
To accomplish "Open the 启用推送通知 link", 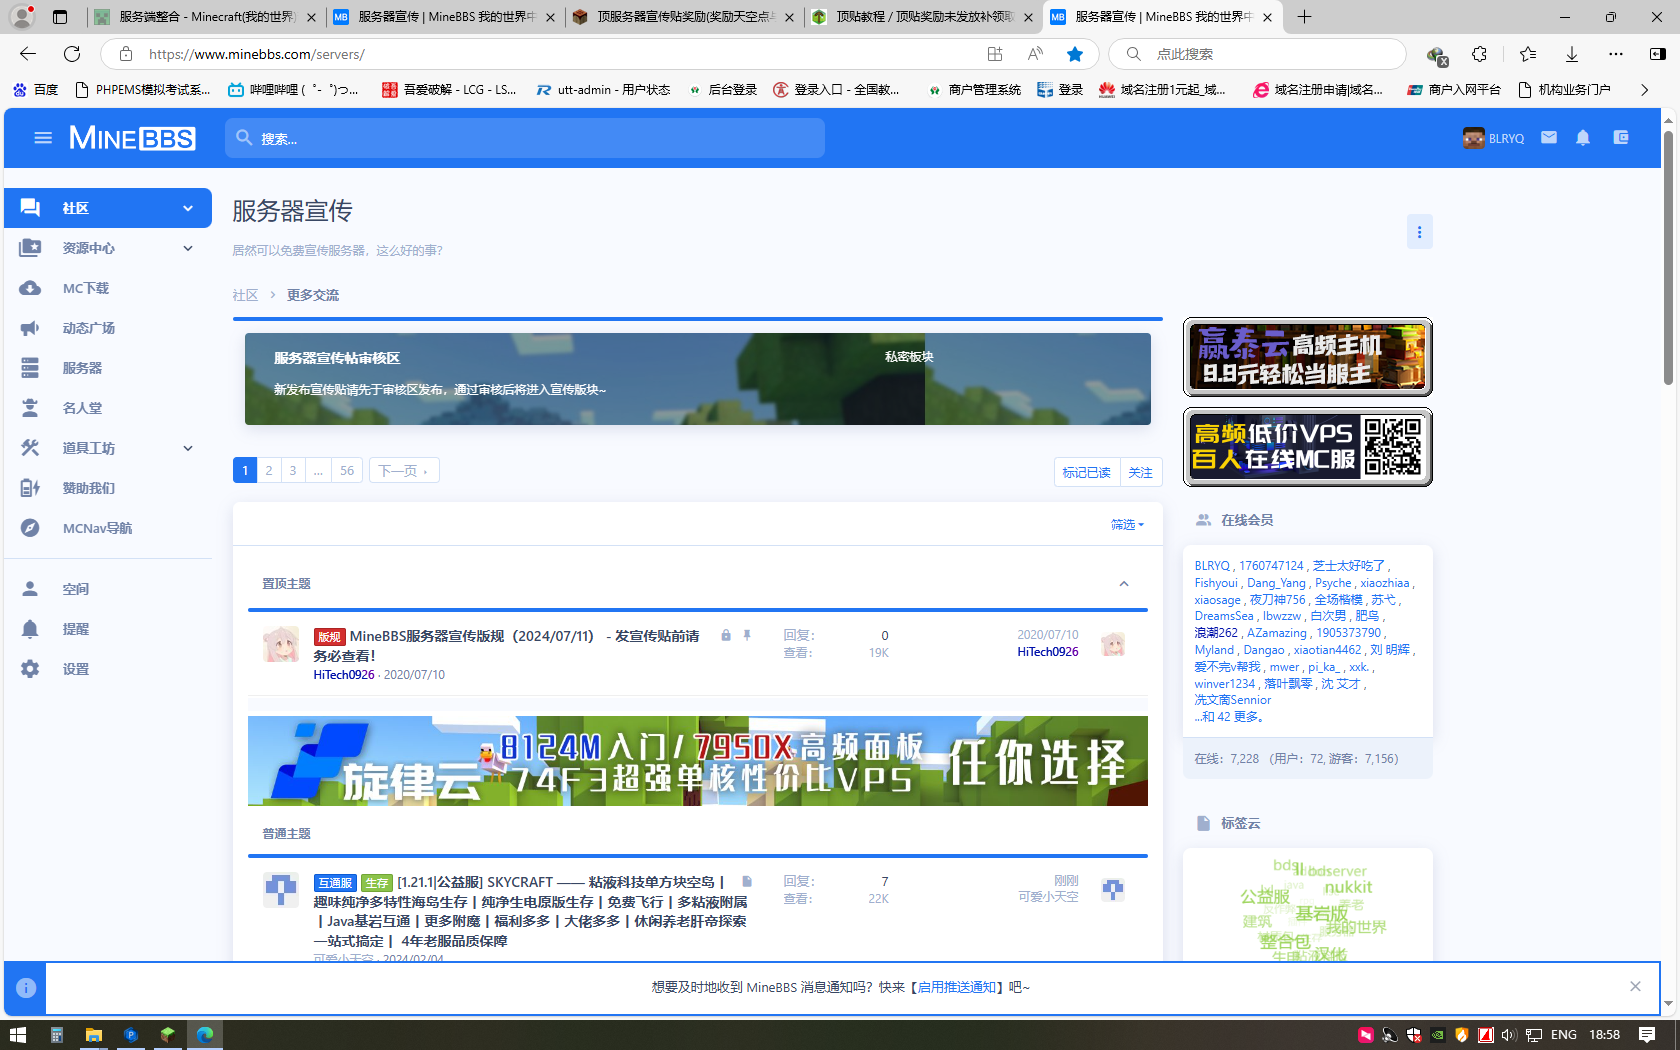I will coord(957,987).
